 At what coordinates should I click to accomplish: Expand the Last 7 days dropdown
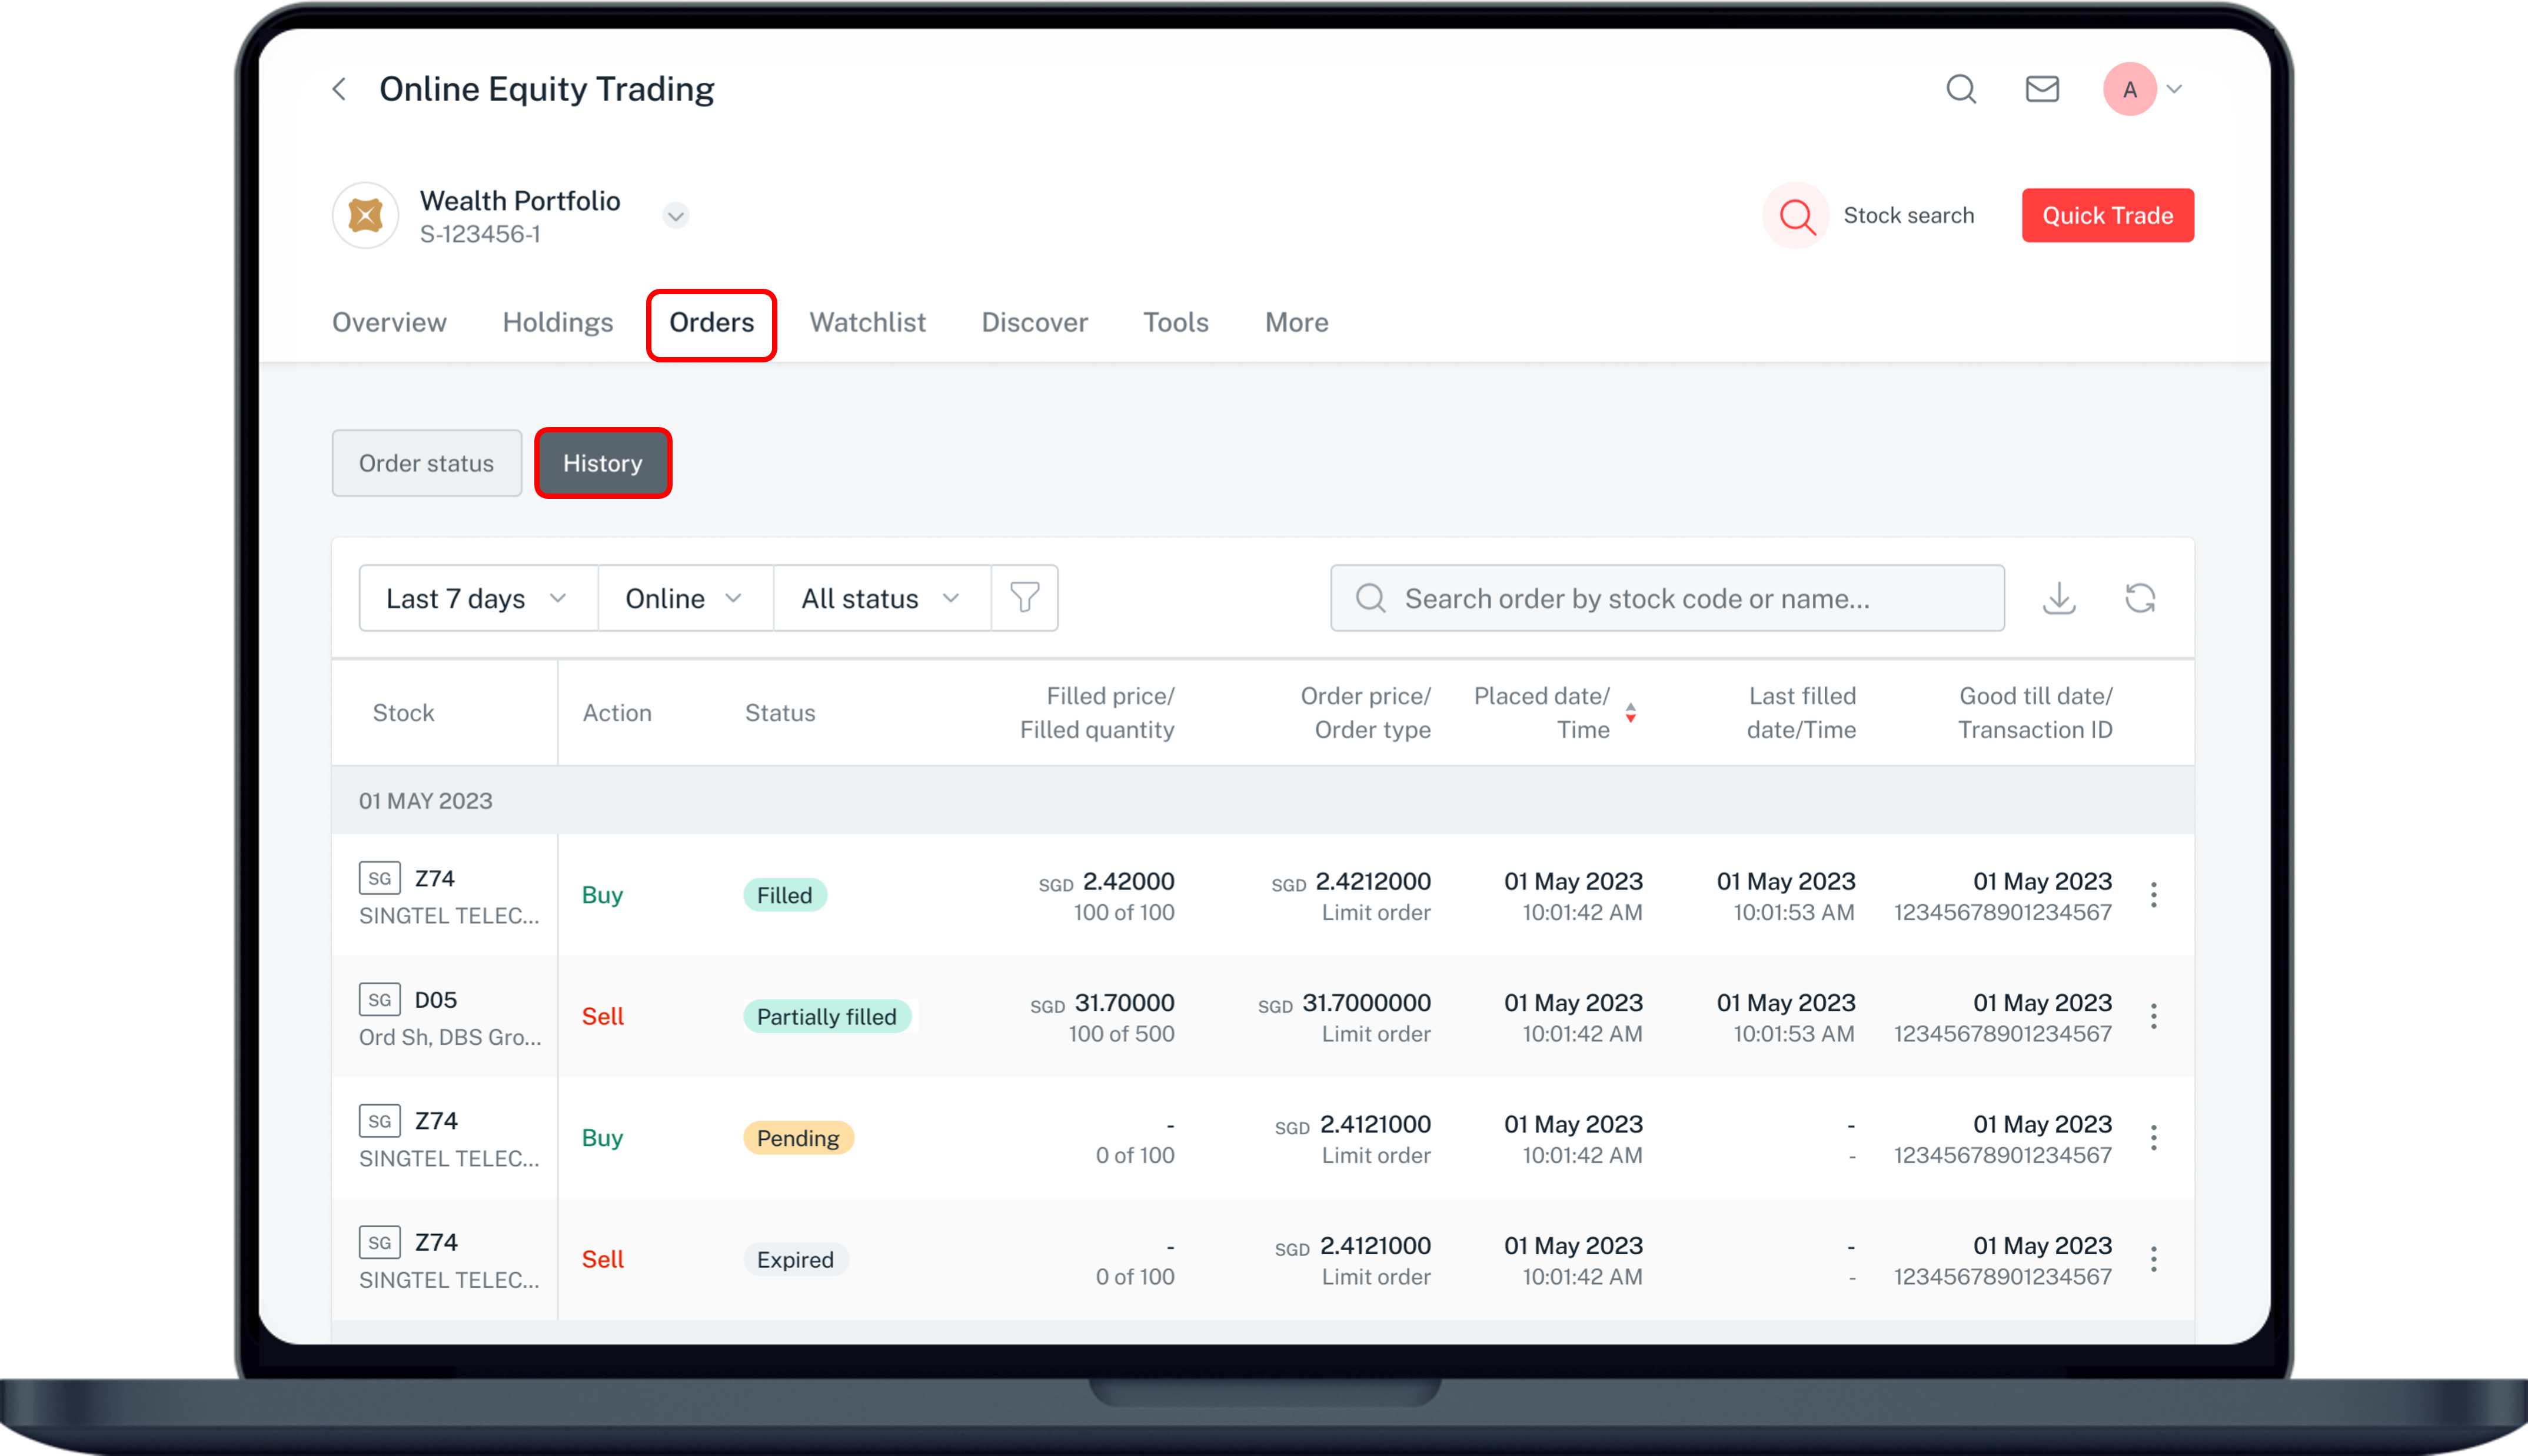click(477, 598)
